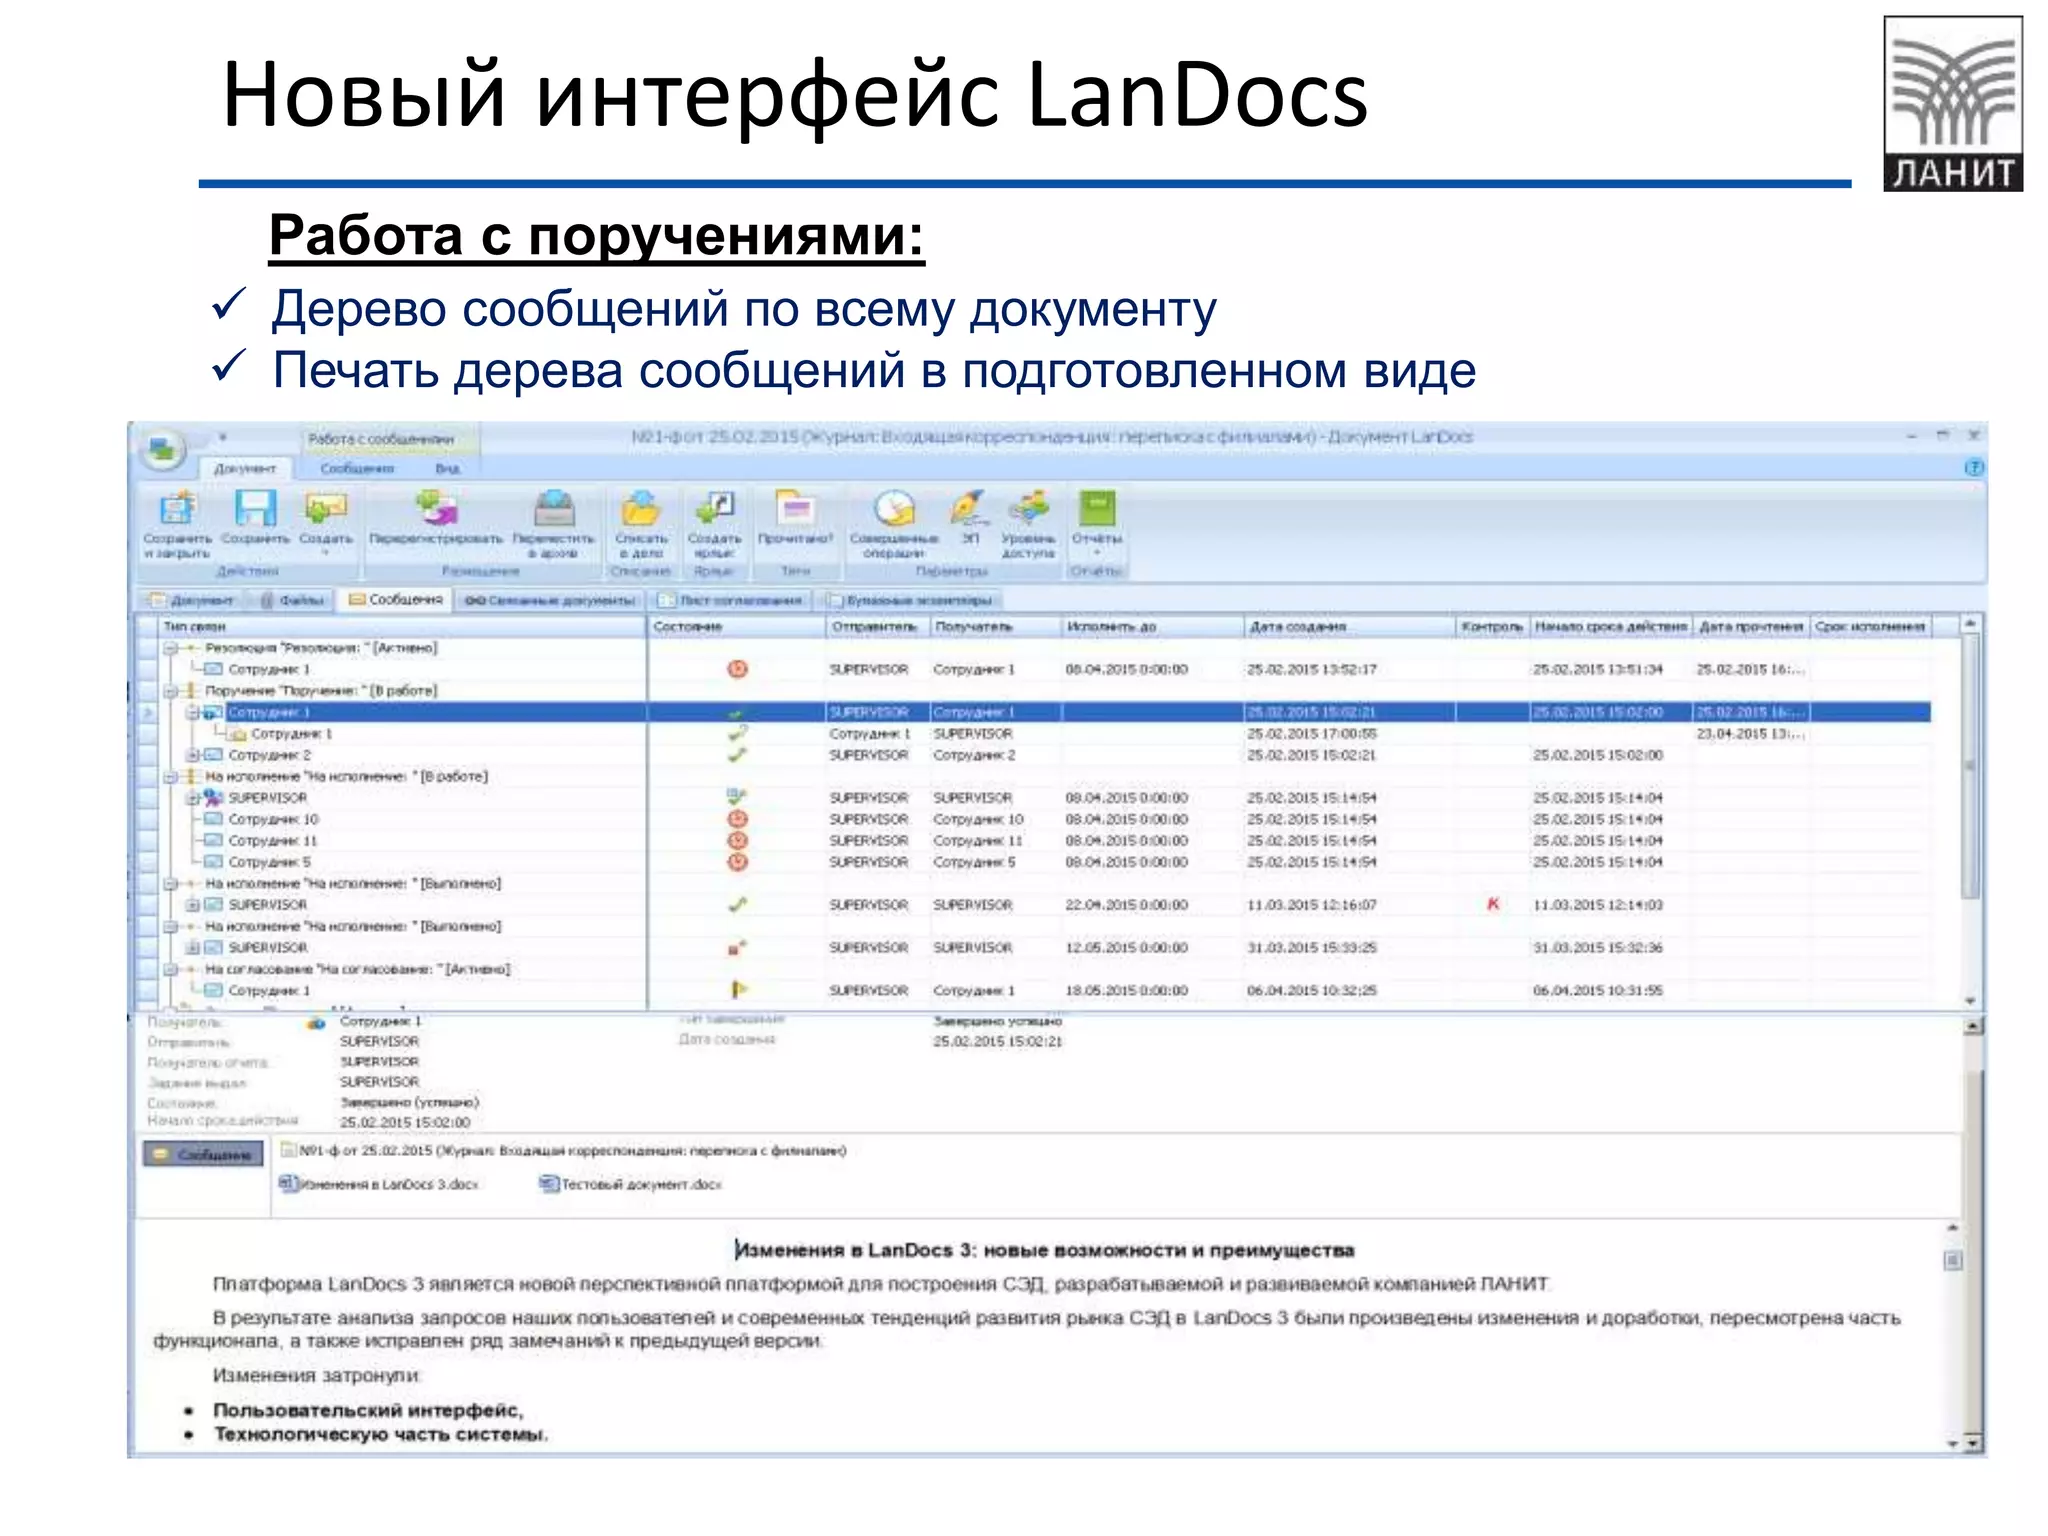This screenshot has height=1536, width=2048.
Task: Click 'Перерегистрировать' ribbon icon
Action: [436, 517]
